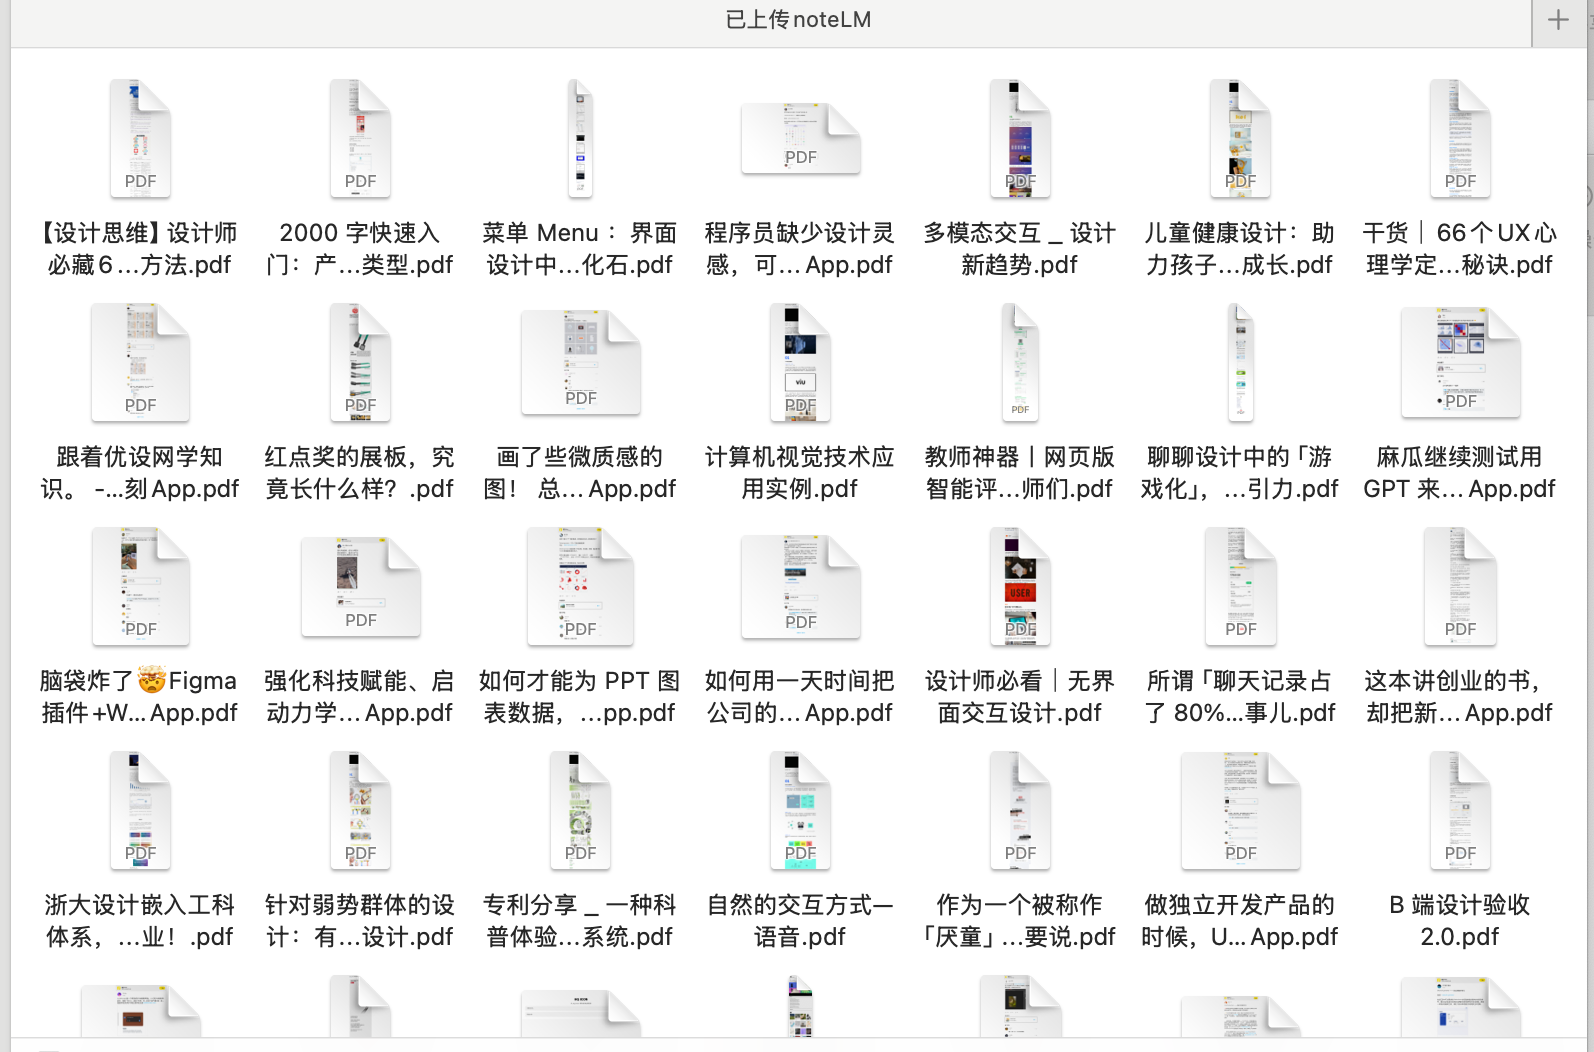Click filename 聊聊设计中的「游戏化」，…引力.pdf

click(x=1240, y=473)
